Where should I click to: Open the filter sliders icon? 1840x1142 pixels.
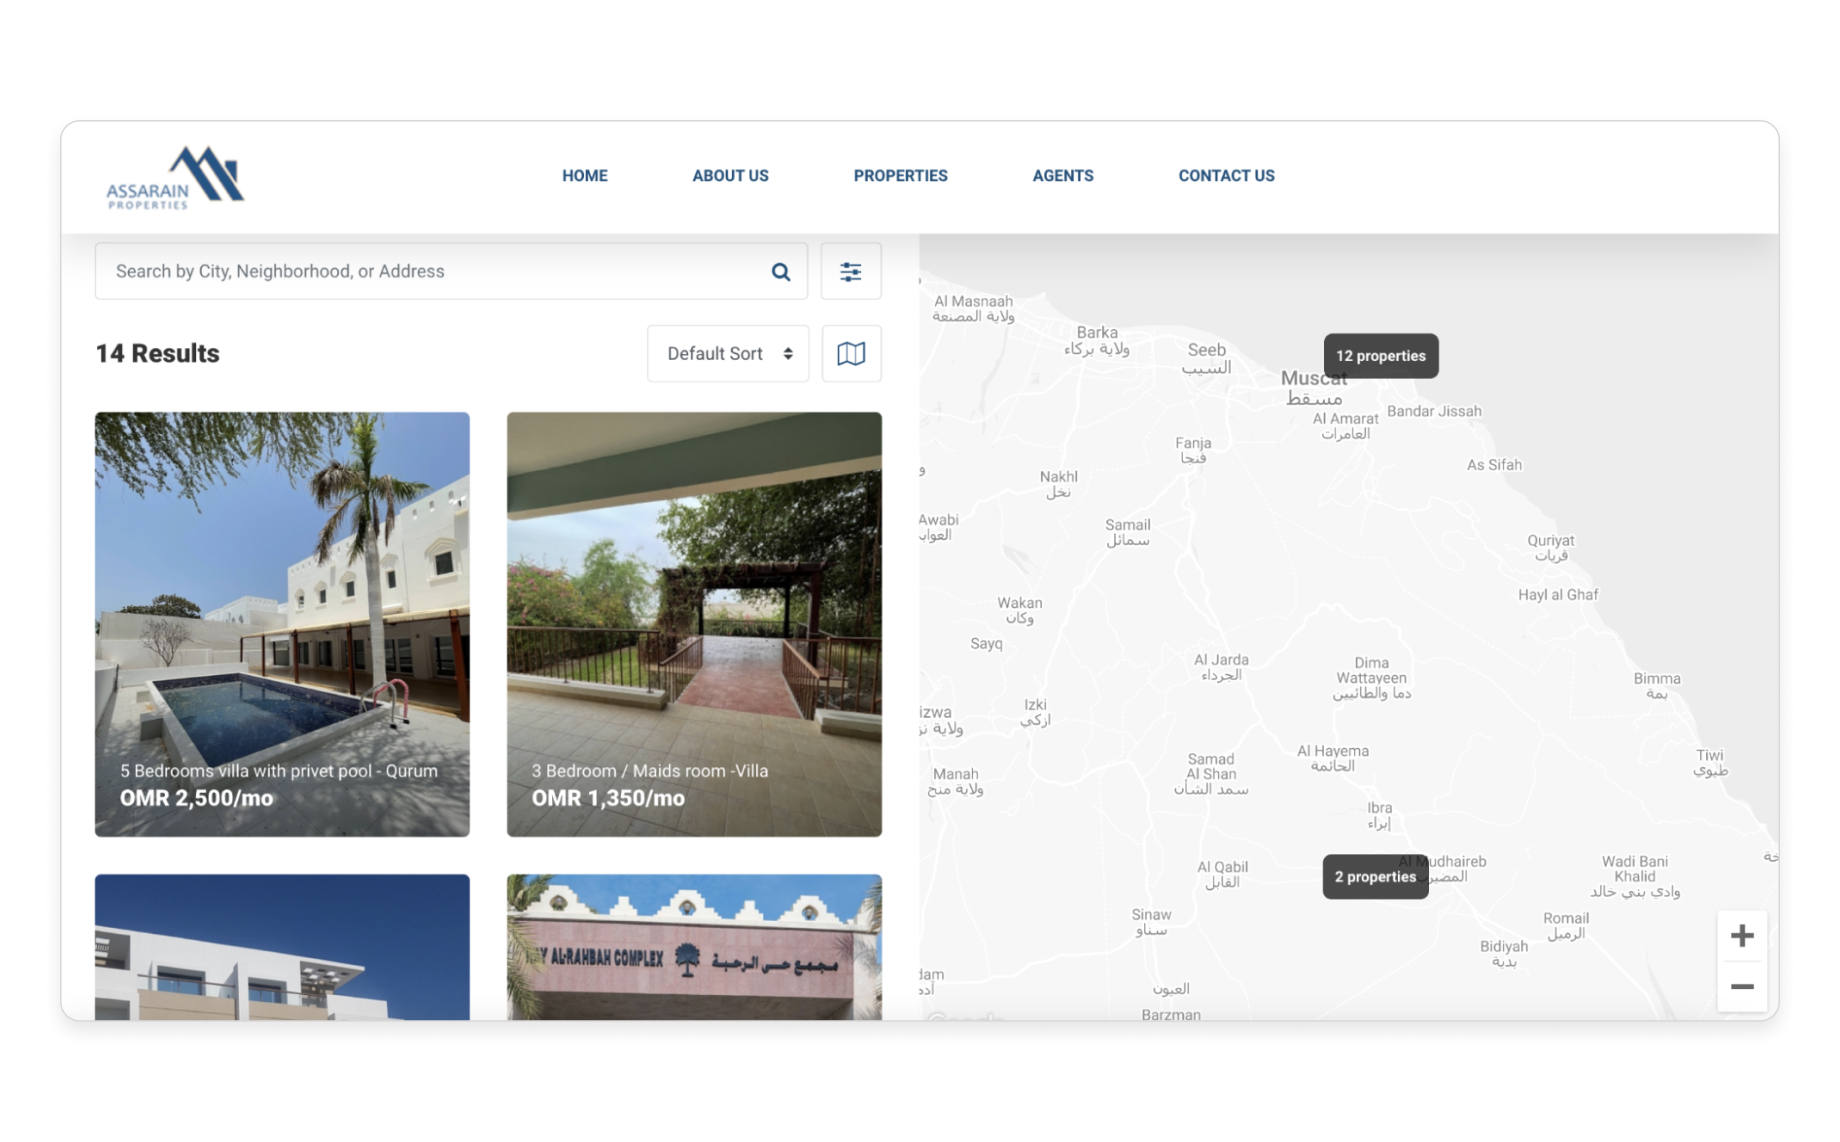pos(850,272)
